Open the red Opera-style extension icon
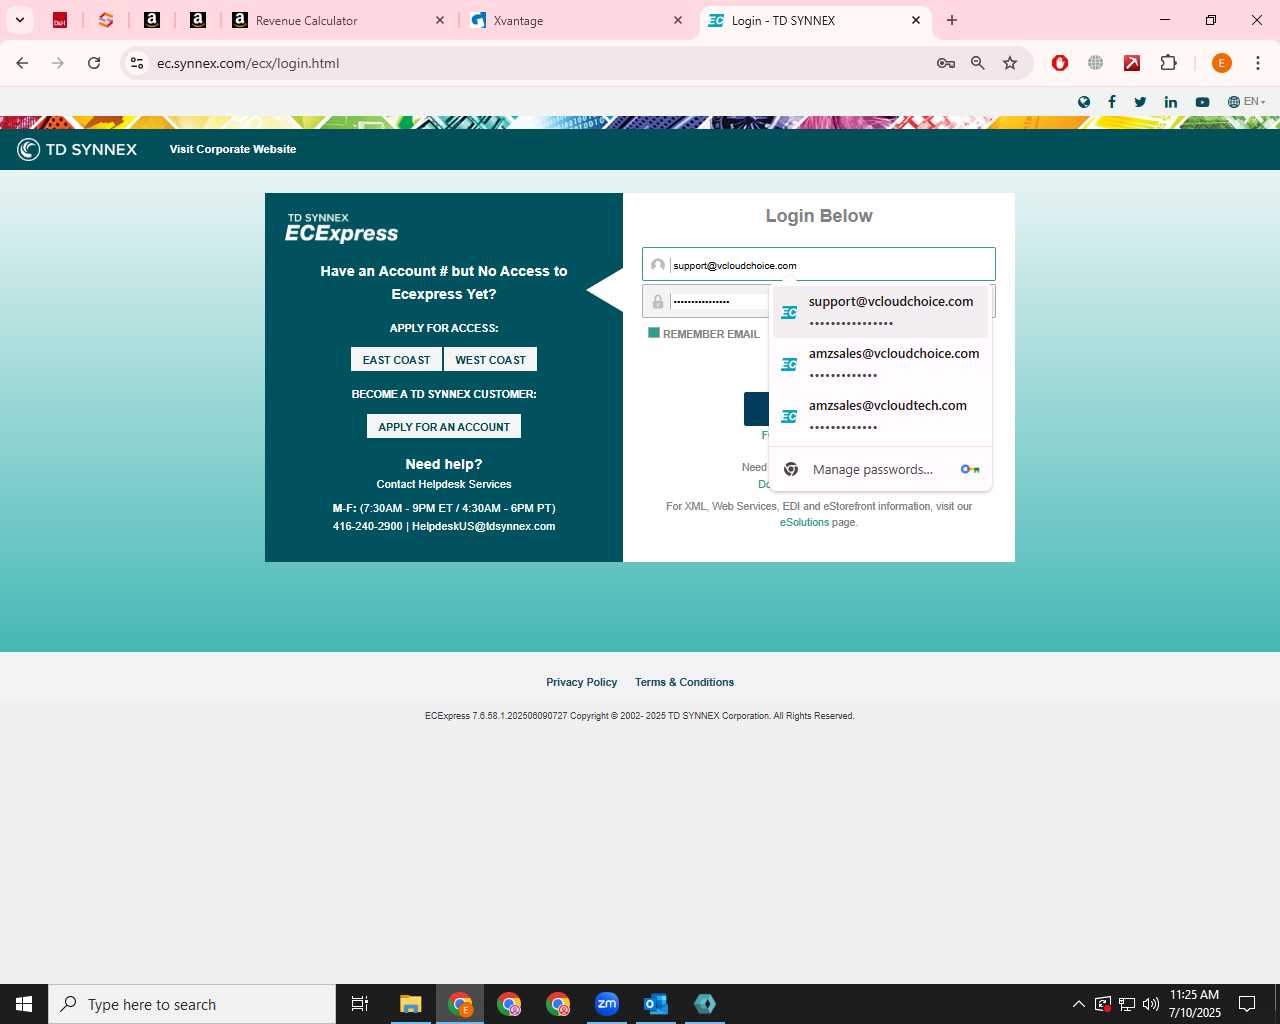1280x1024 pixels. [x=1060, y=63]
